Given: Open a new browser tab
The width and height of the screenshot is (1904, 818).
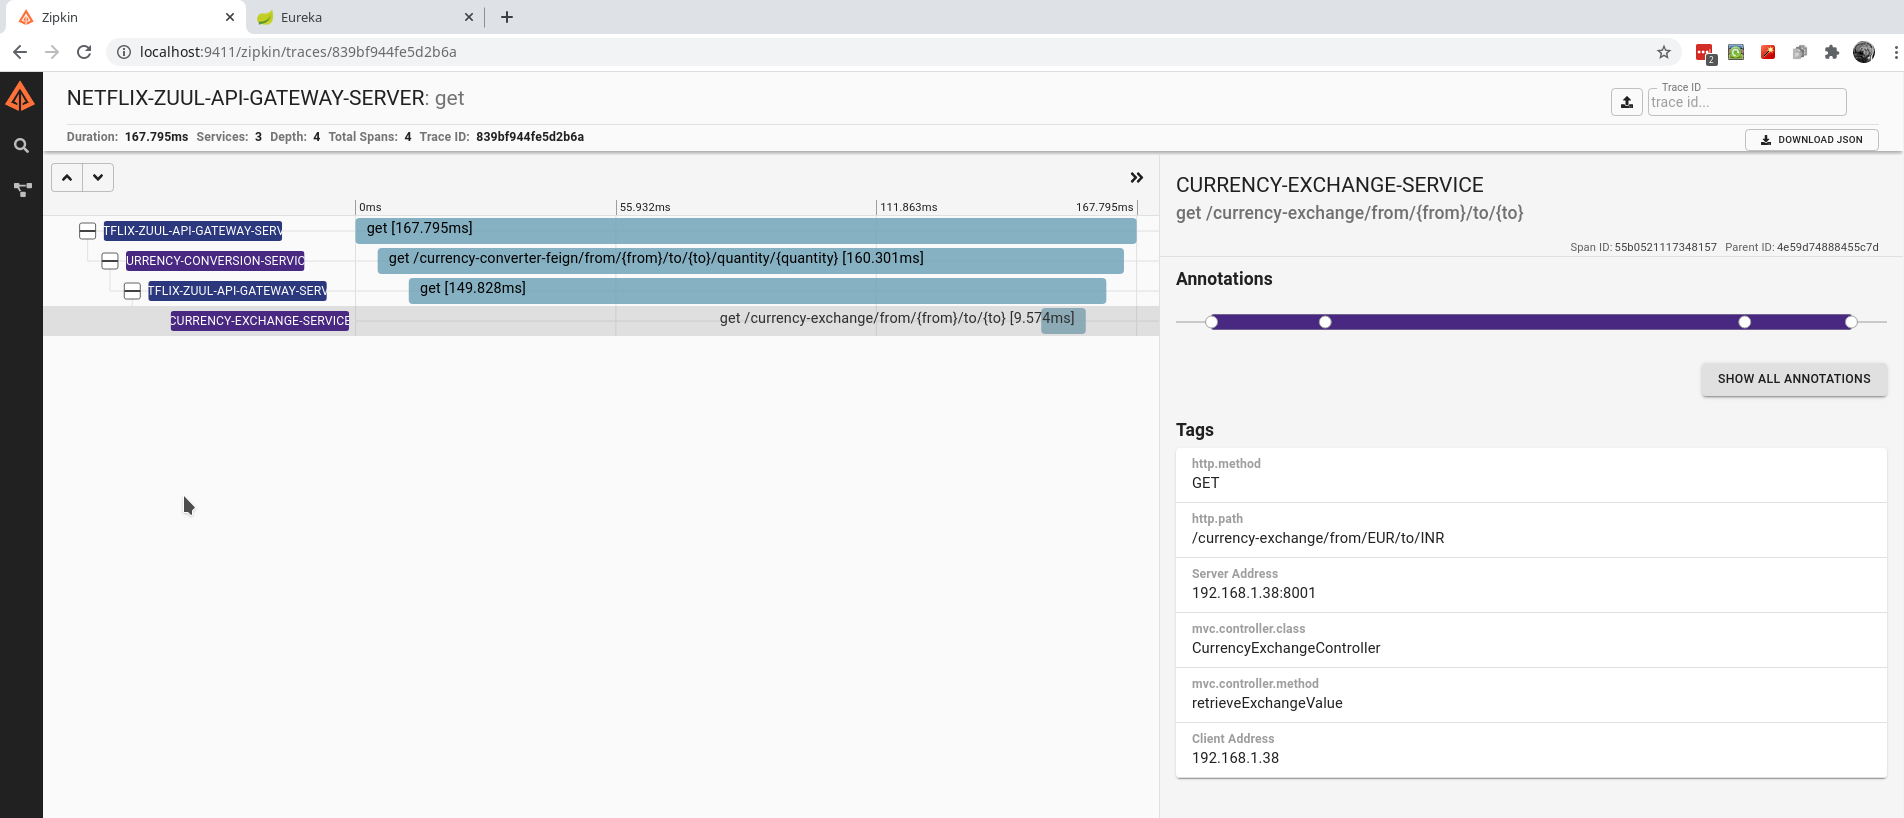Looking at the screenshot, I should tap(507, 17).
